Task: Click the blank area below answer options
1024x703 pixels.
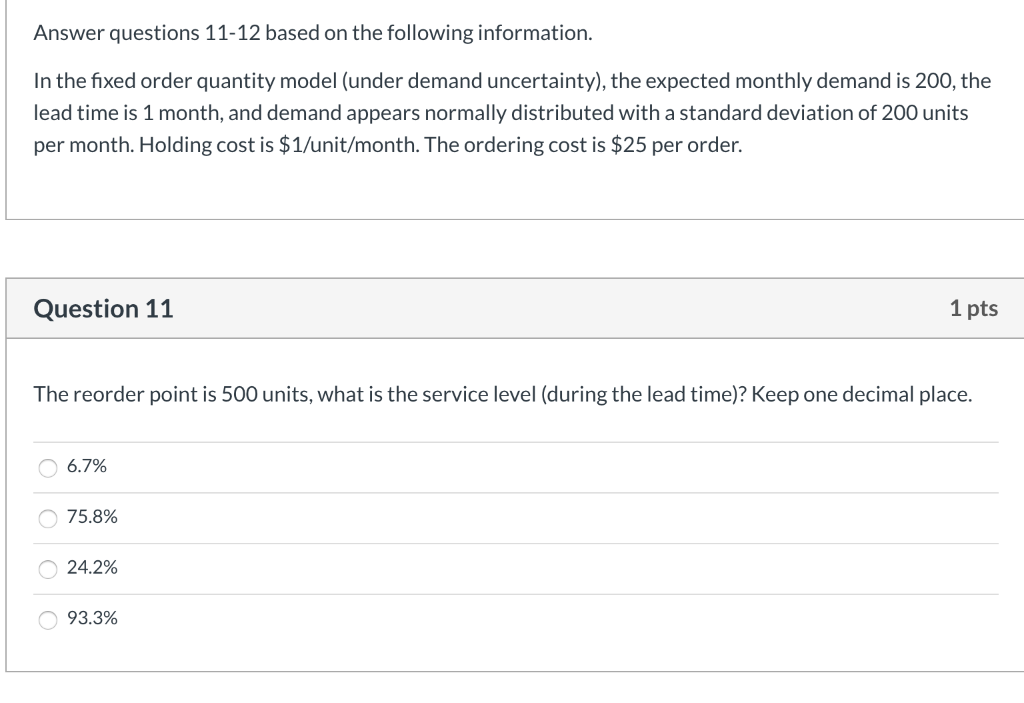Action: pos(512,660)
